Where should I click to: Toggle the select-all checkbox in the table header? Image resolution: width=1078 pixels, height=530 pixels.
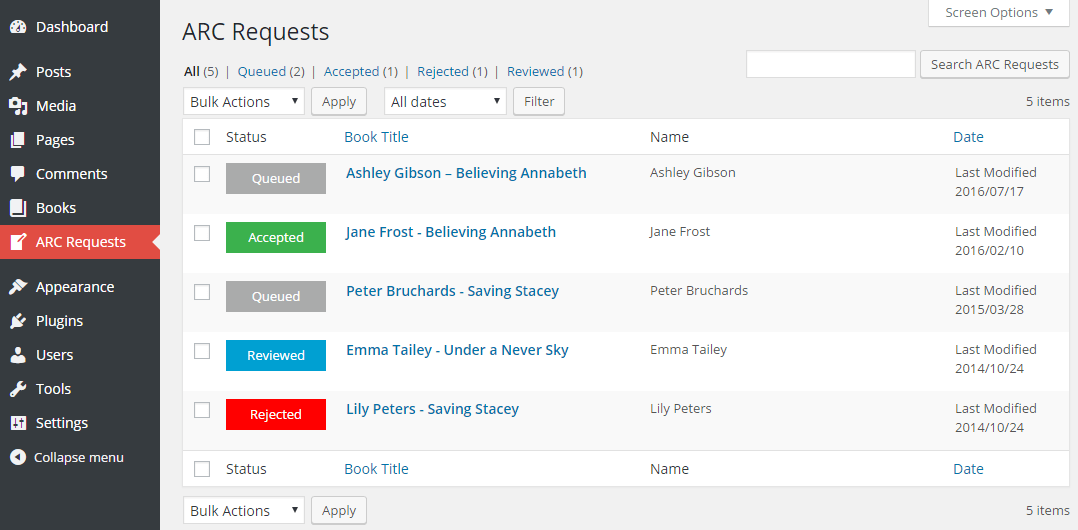coord(202,137)
